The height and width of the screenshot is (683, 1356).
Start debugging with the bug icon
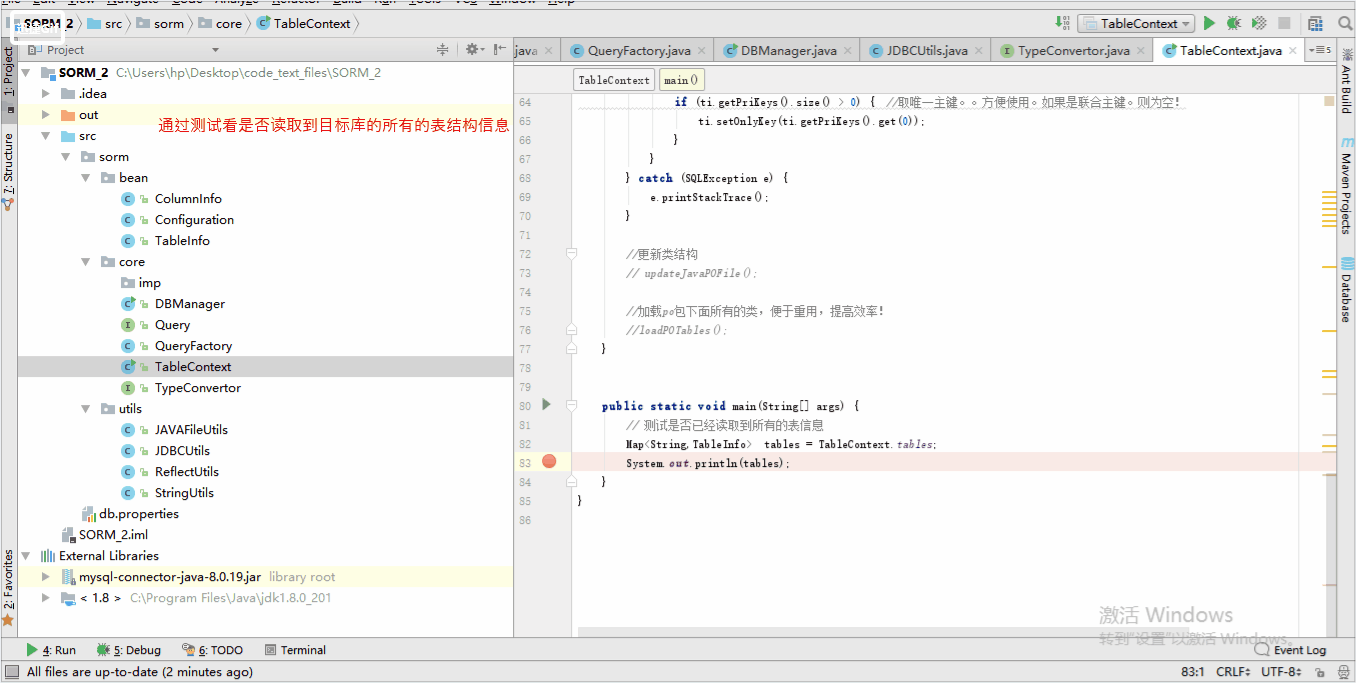(1234, 23)
